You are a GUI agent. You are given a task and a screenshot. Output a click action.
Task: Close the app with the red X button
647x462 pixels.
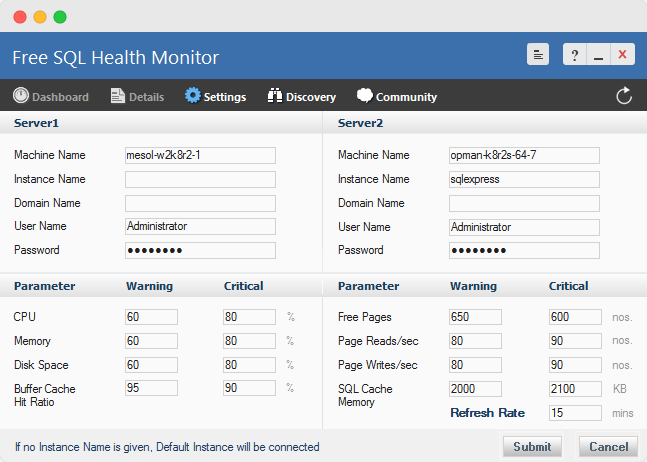click(623, 54)
